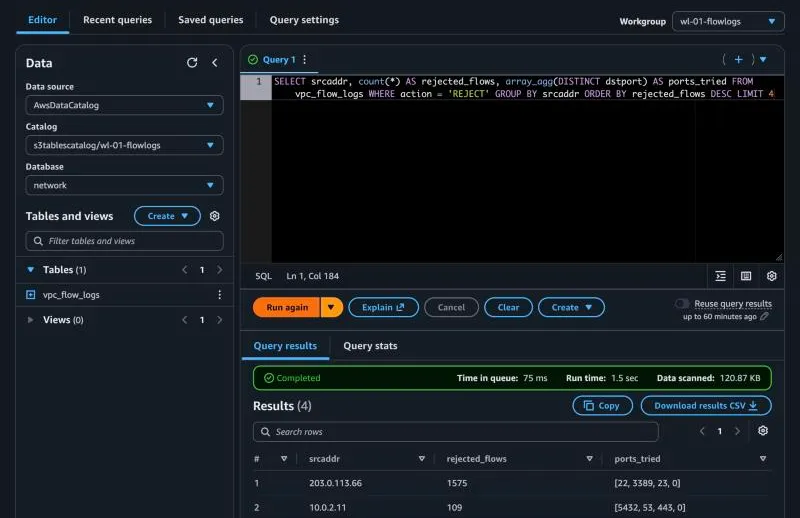Viewport: 800px width, 518px height.
Task: Select the Query 1 tab
Action: pos(279,60)
